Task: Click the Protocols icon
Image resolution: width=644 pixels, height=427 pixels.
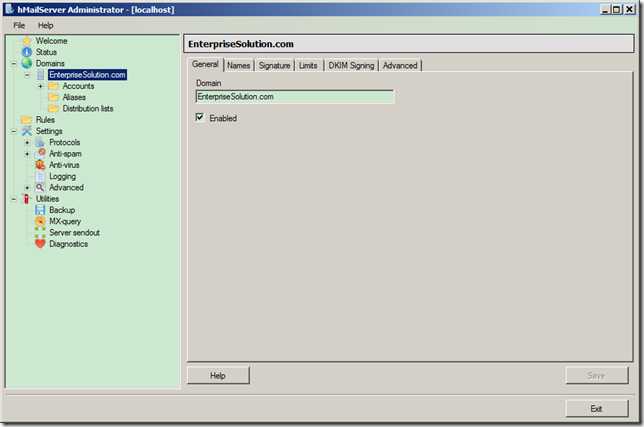Action: 40,142
